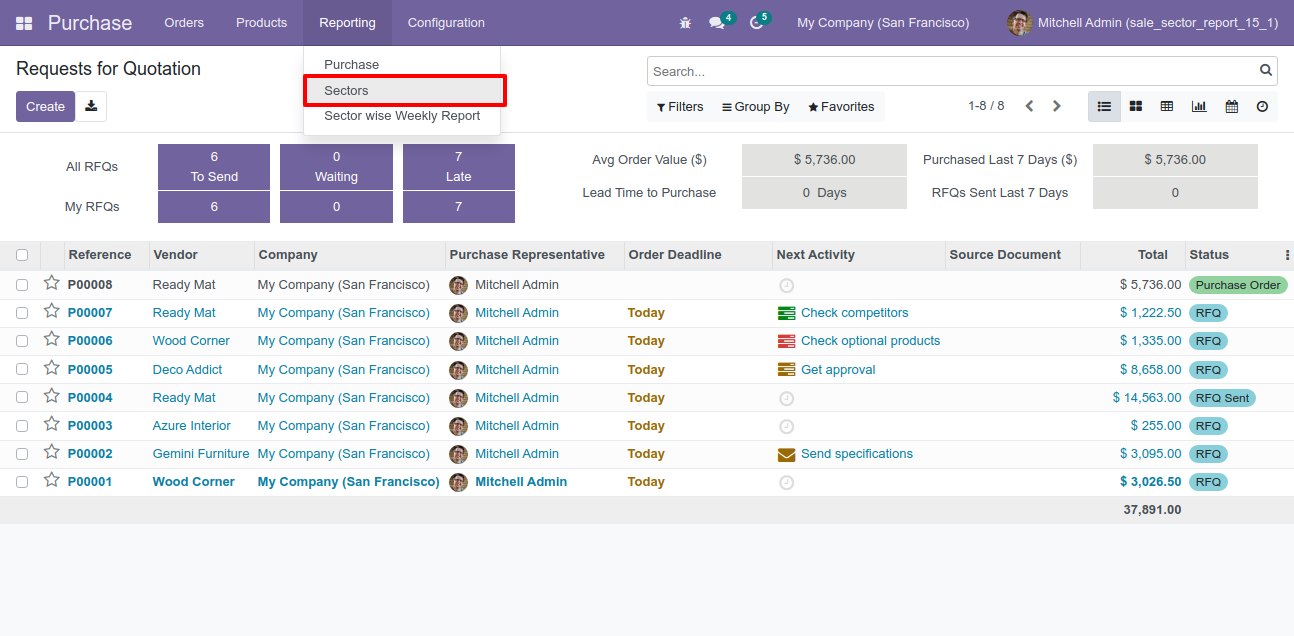Filter My RFQs tile showing 7
Viewport: 1294px width, 636px height.
click(459, 207)
